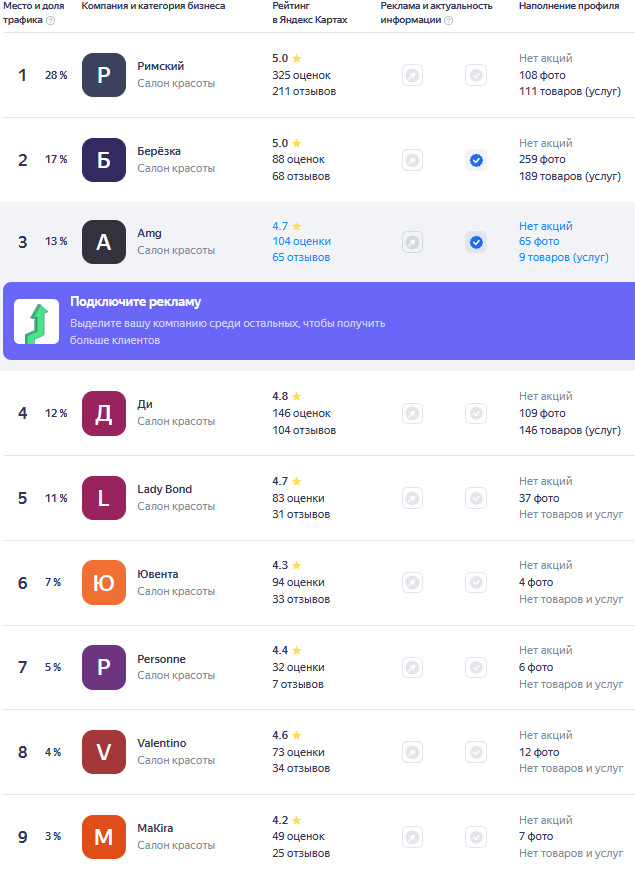Viewport: 635px width, 875px height.
Task: Click the Берёзка purple Б avatar
Action: point(104,160)
